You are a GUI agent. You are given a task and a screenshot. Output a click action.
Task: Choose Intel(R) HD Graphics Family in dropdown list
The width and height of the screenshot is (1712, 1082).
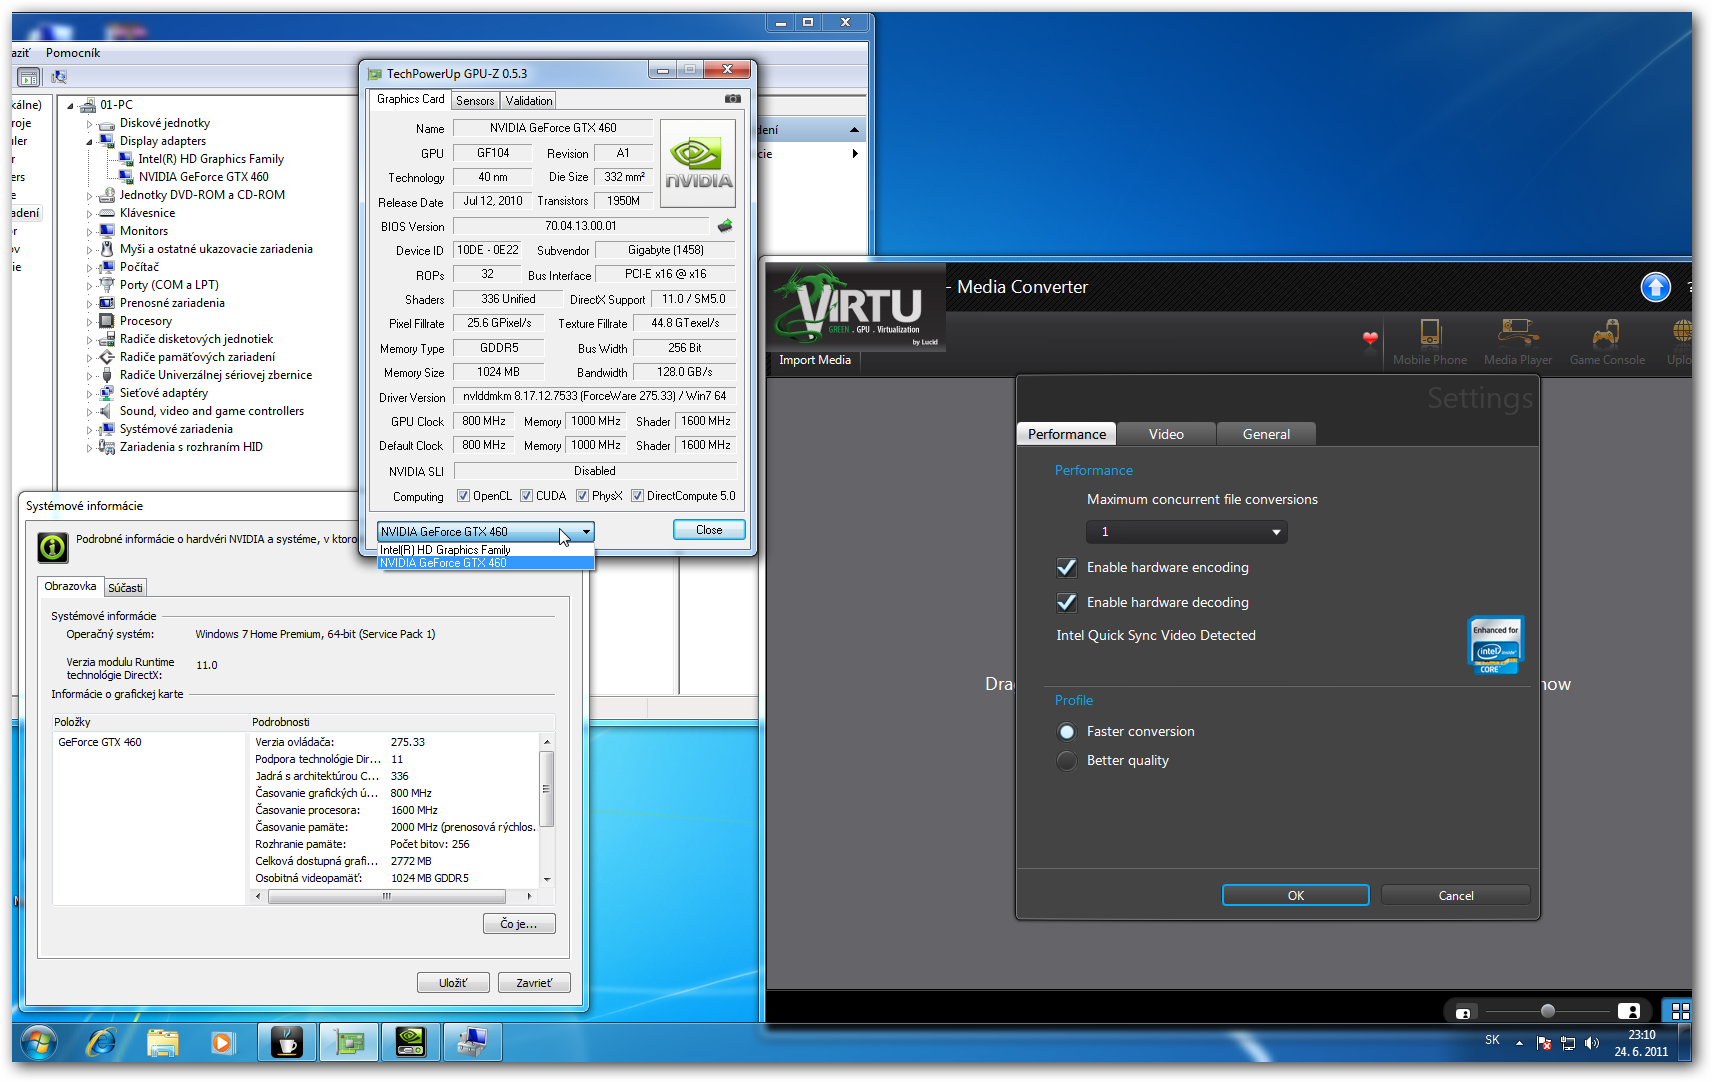click(x=486, y=550)
